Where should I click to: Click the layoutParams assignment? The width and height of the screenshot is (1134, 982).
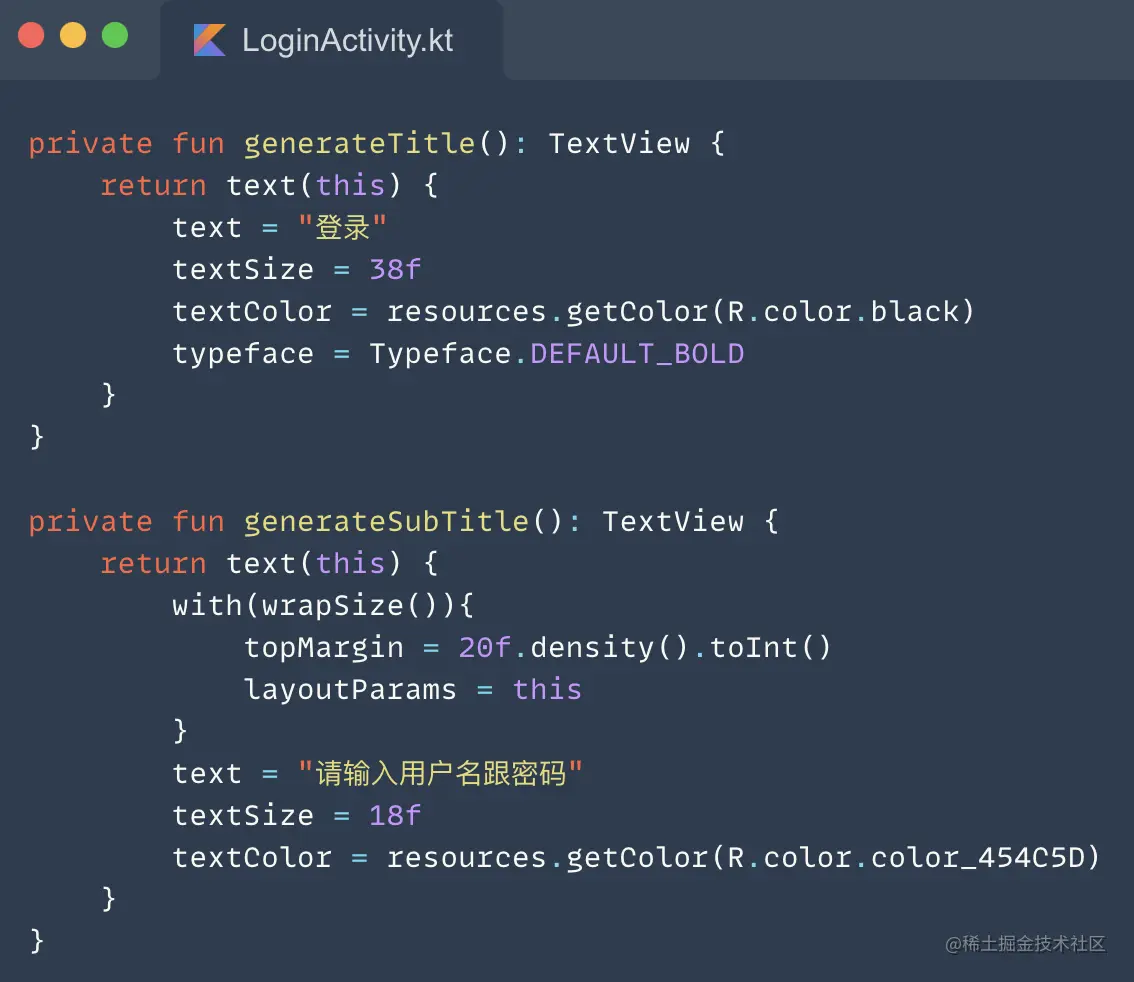[x=350, y=690]
